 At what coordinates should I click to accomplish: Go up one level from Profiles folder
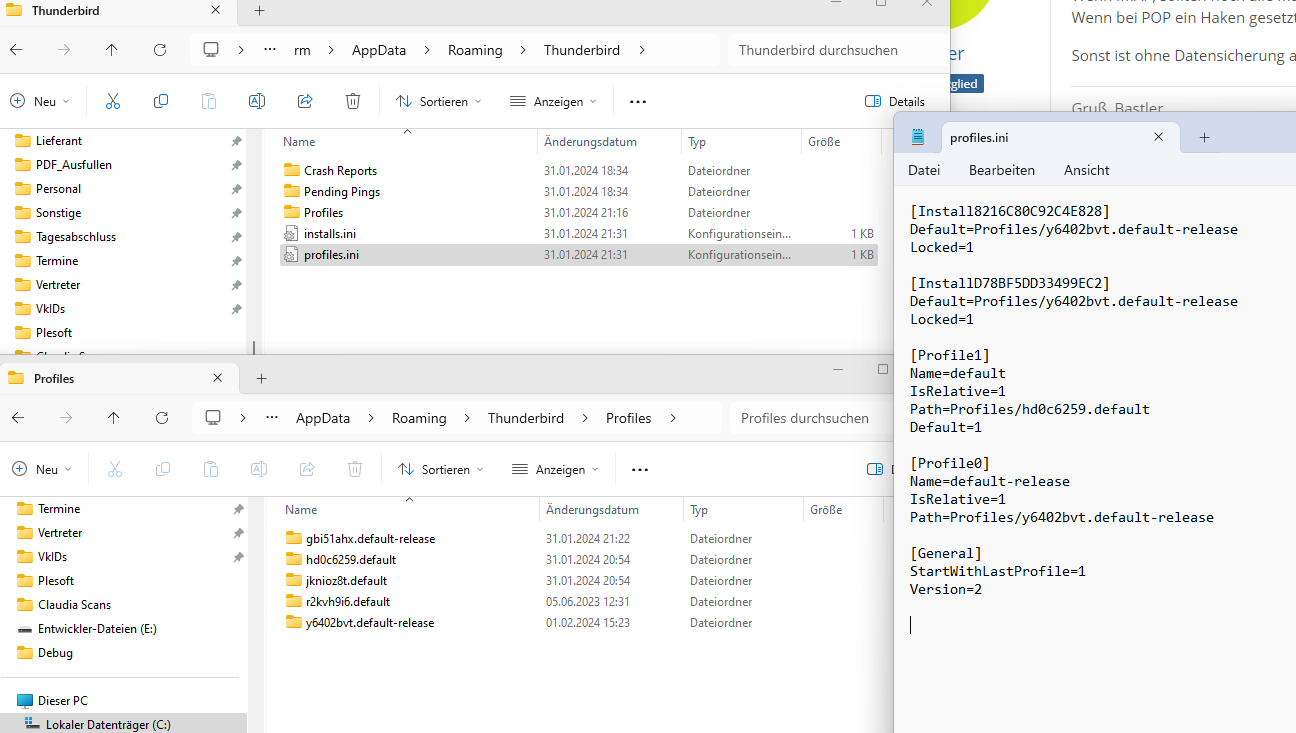click(x=114, y=418)
